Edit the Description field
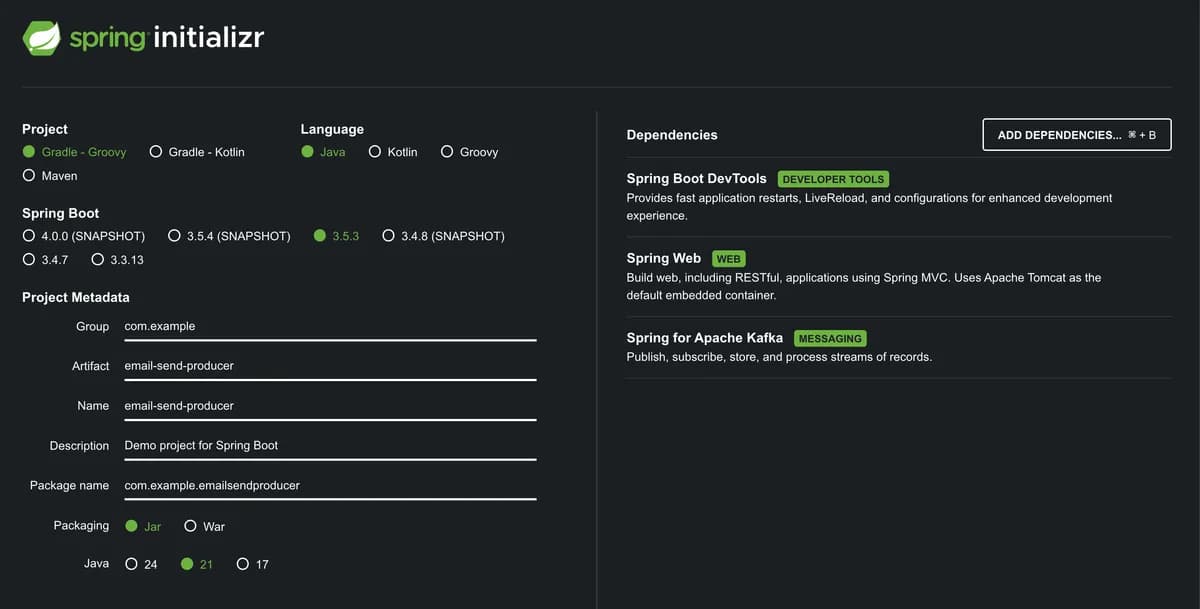Screen dimensions: 1200x609 tap(330, 446)
